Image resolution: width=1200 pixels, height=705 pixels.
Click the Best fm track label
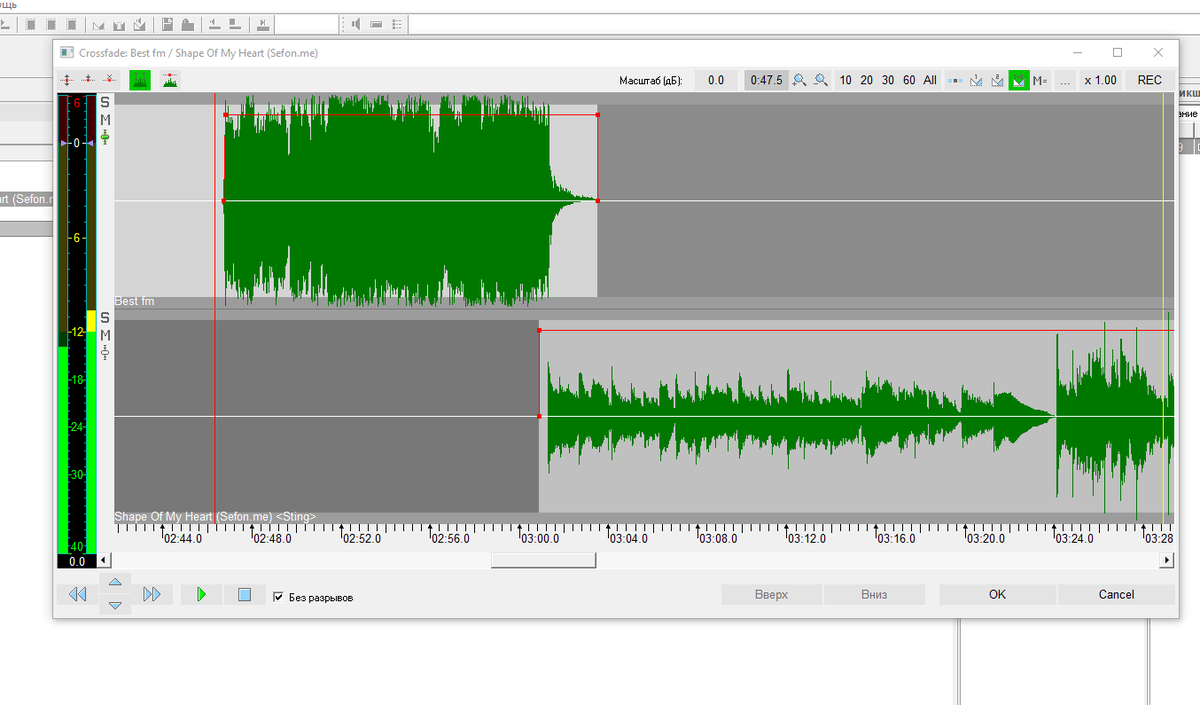134,301
